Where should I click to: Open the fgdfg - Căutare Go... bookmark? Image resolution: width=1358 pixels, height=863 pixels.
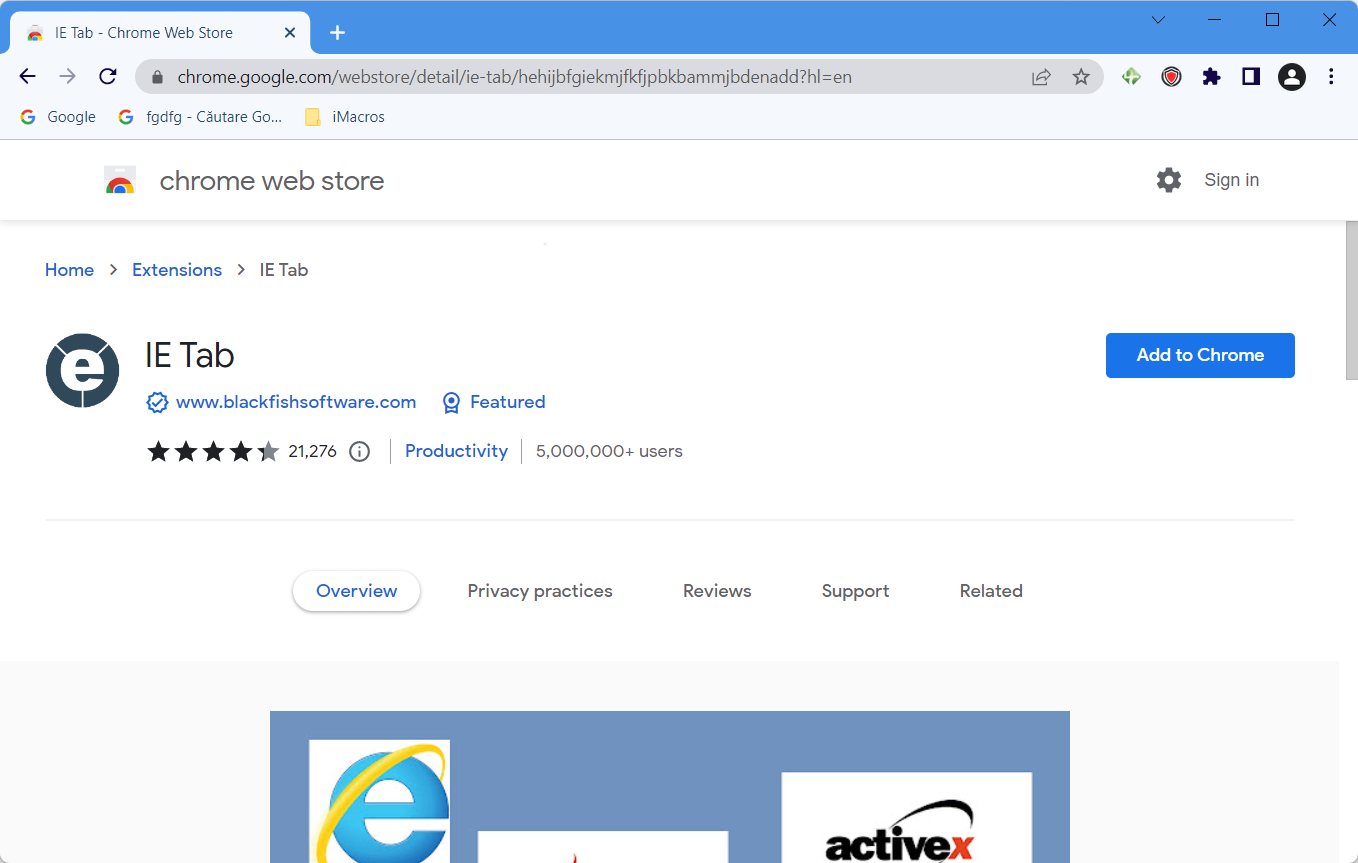[200, 117]
